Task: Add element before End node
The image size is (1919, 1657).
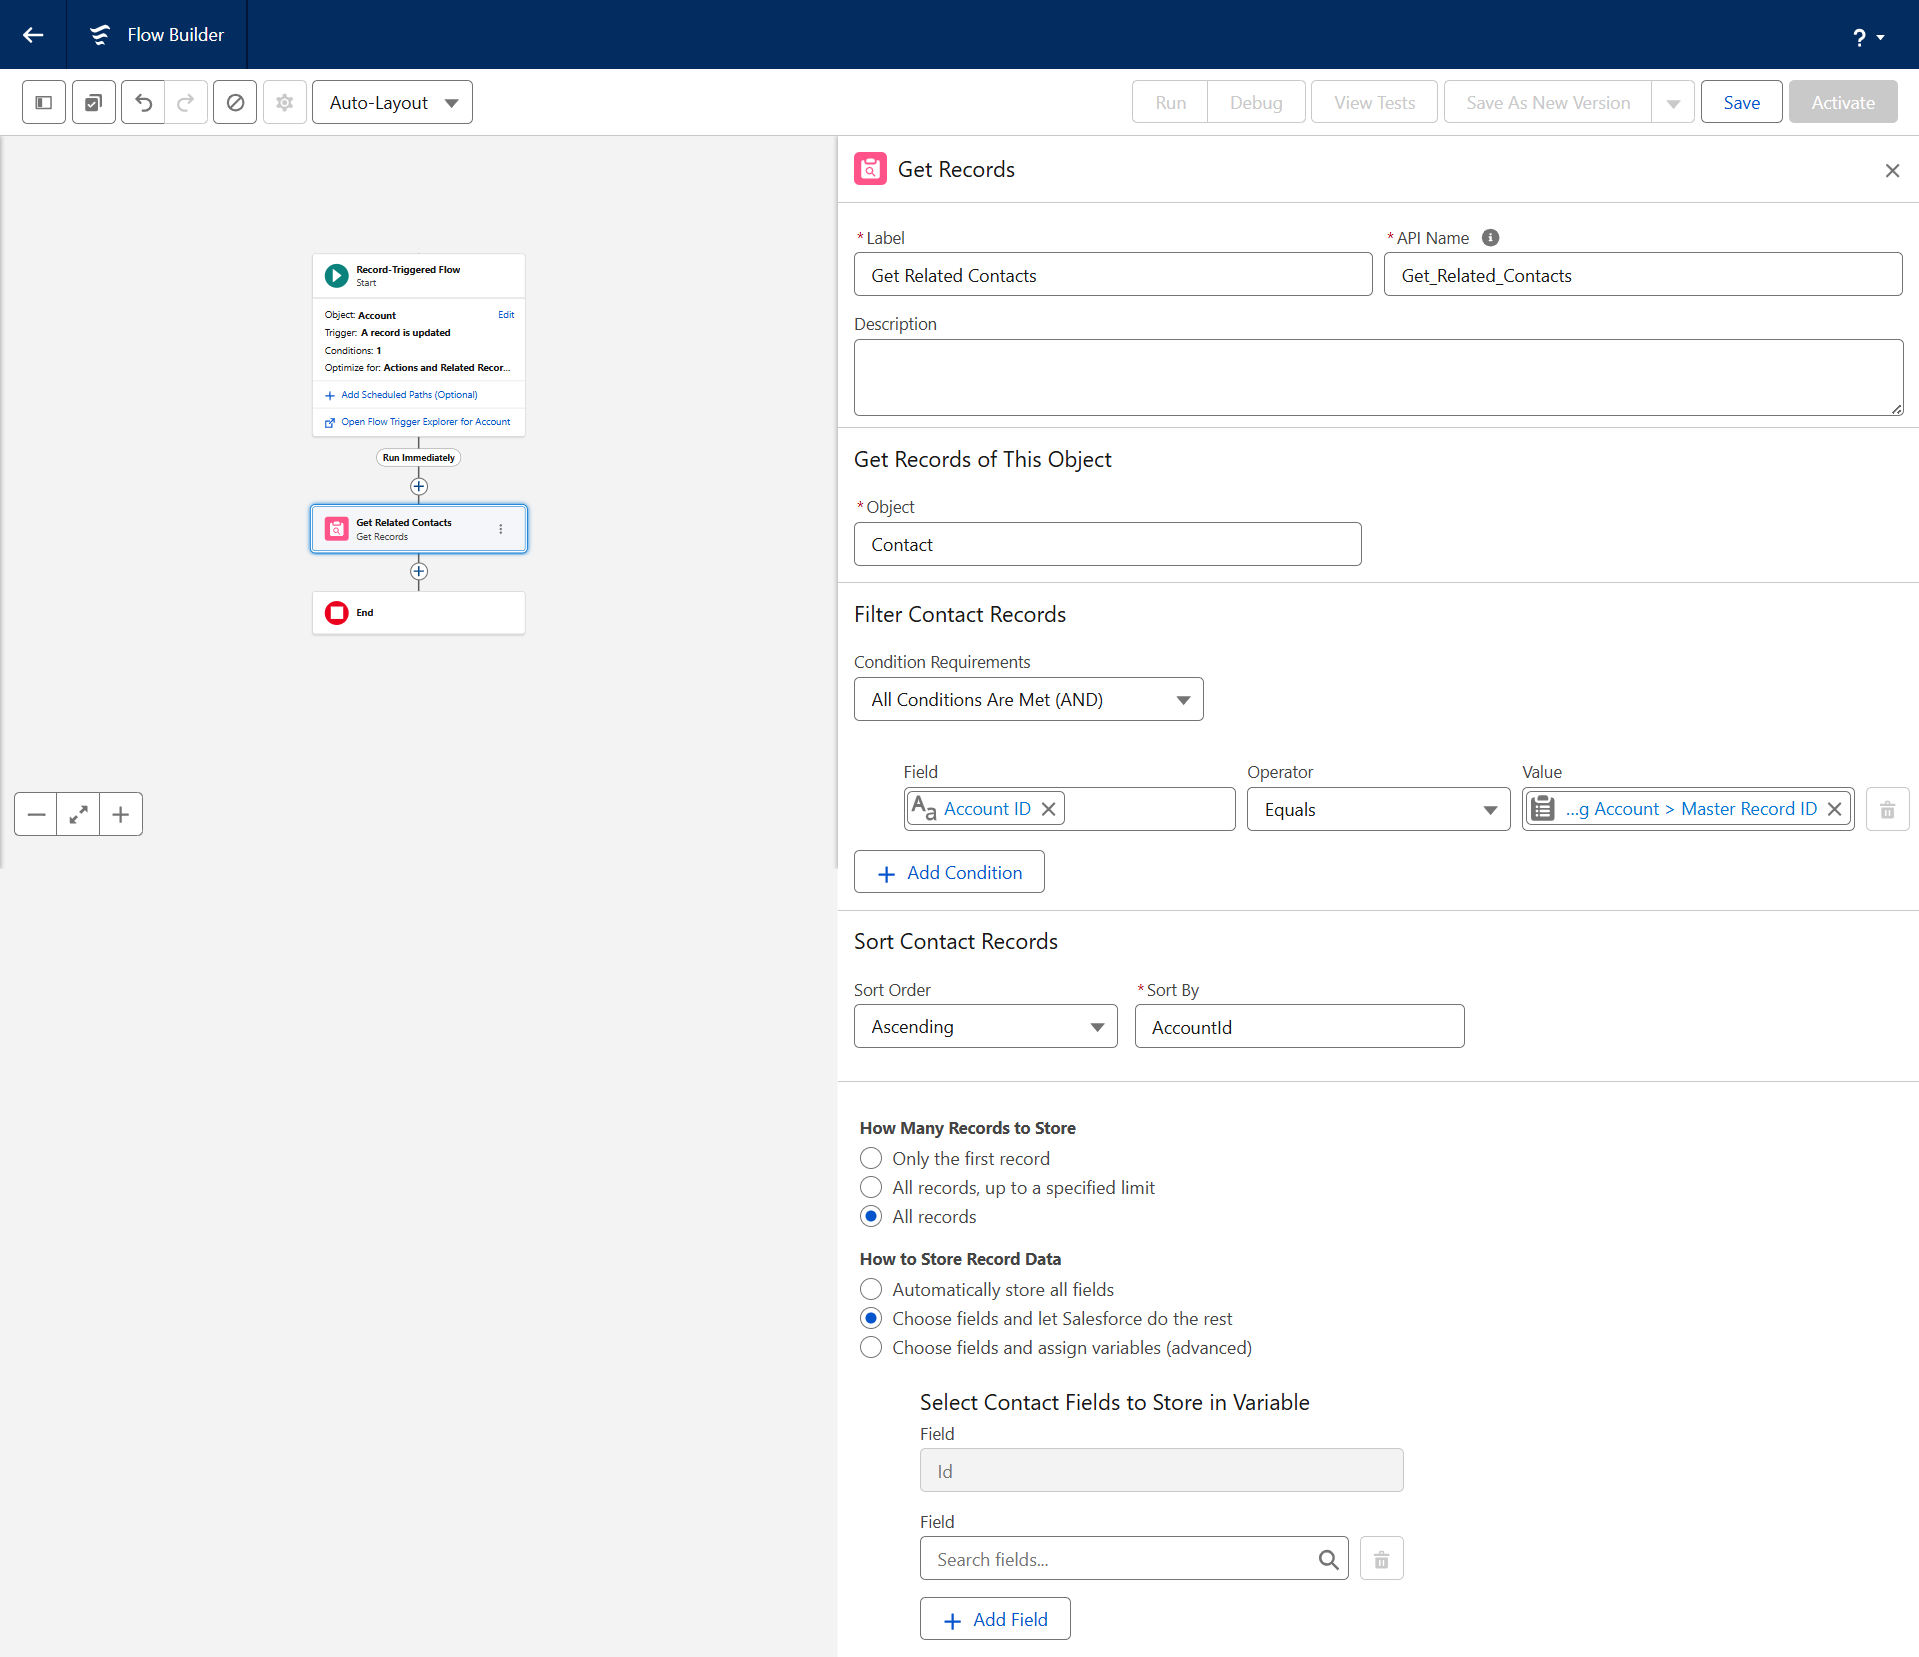Action: click(418, 571)
